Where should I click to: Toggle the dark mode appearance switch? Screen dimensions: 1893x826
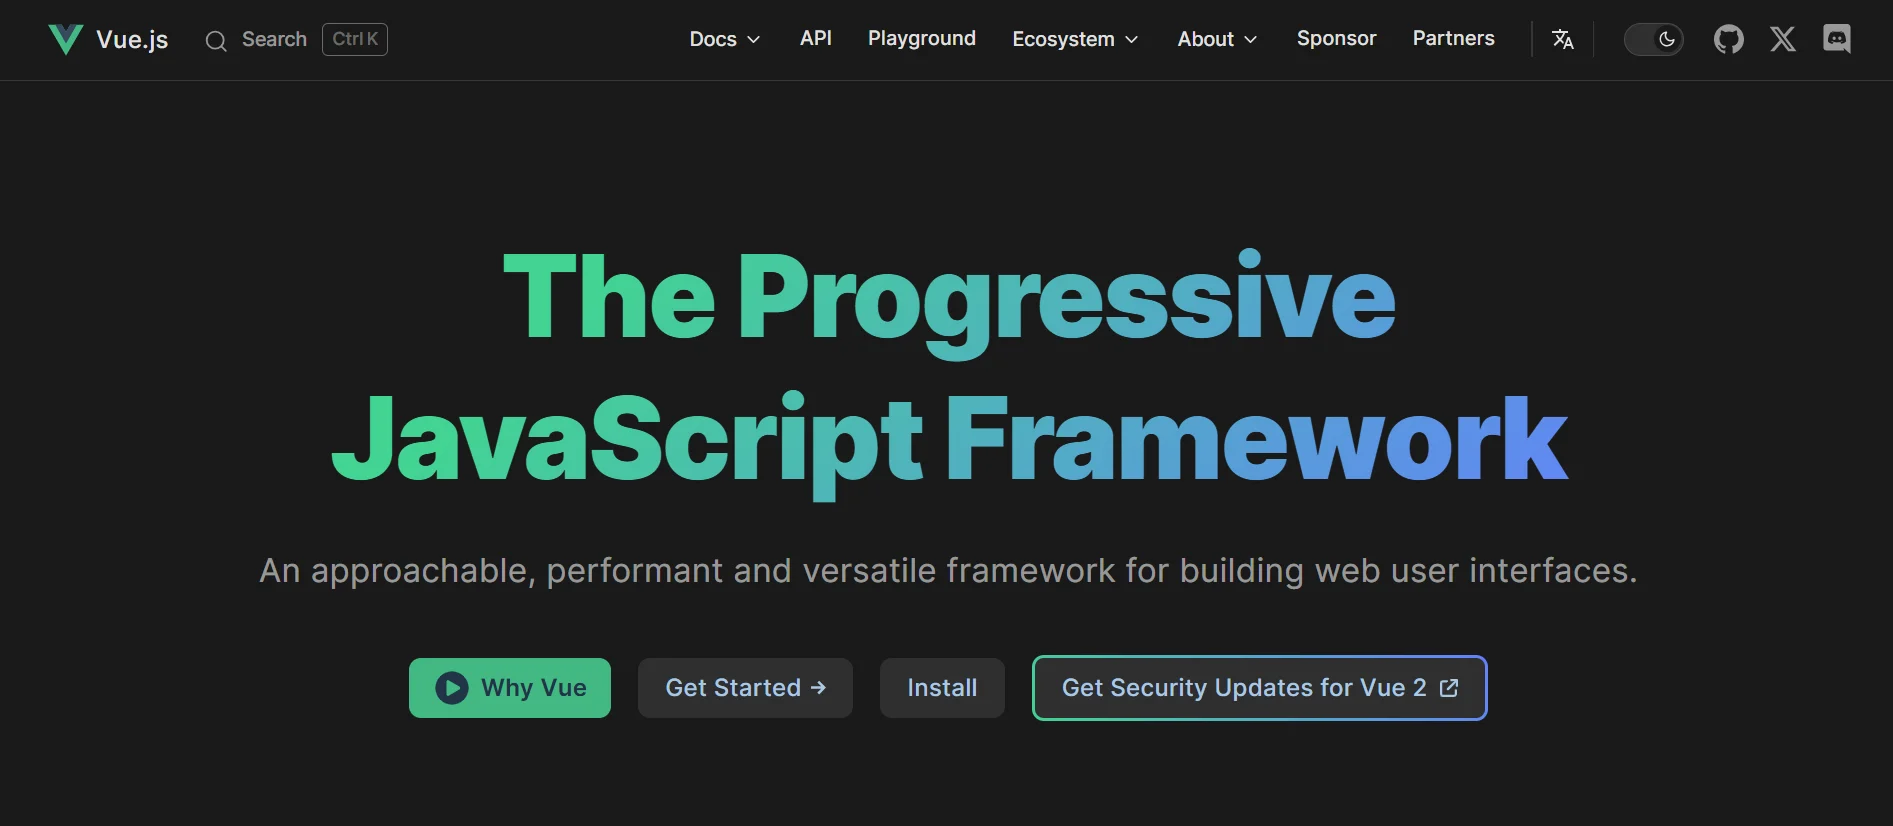click(1653, 39)
